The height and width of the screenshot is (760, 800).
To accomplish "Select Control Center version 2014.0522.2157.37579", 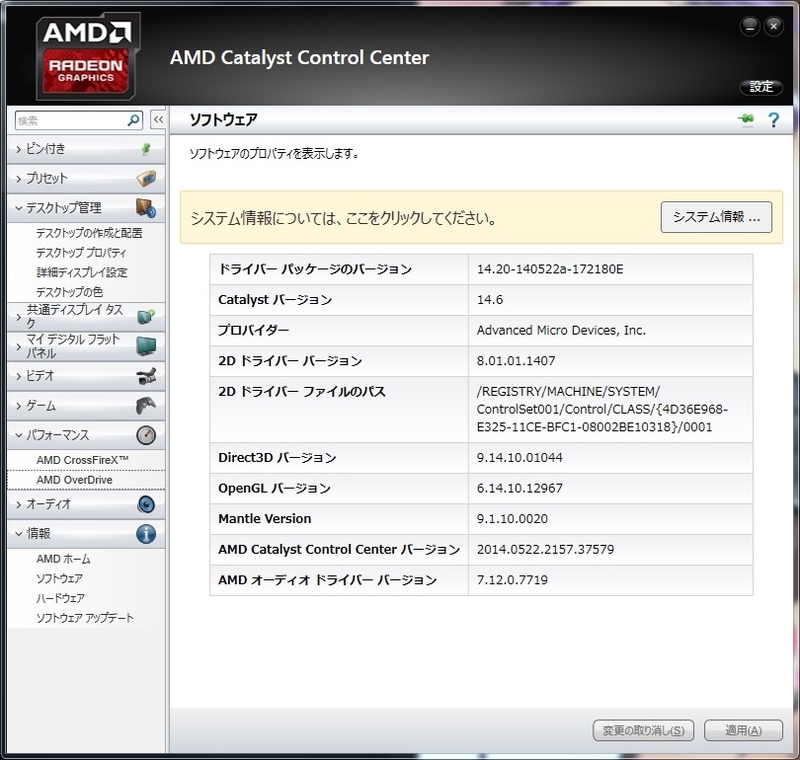I will click(545, 549).
